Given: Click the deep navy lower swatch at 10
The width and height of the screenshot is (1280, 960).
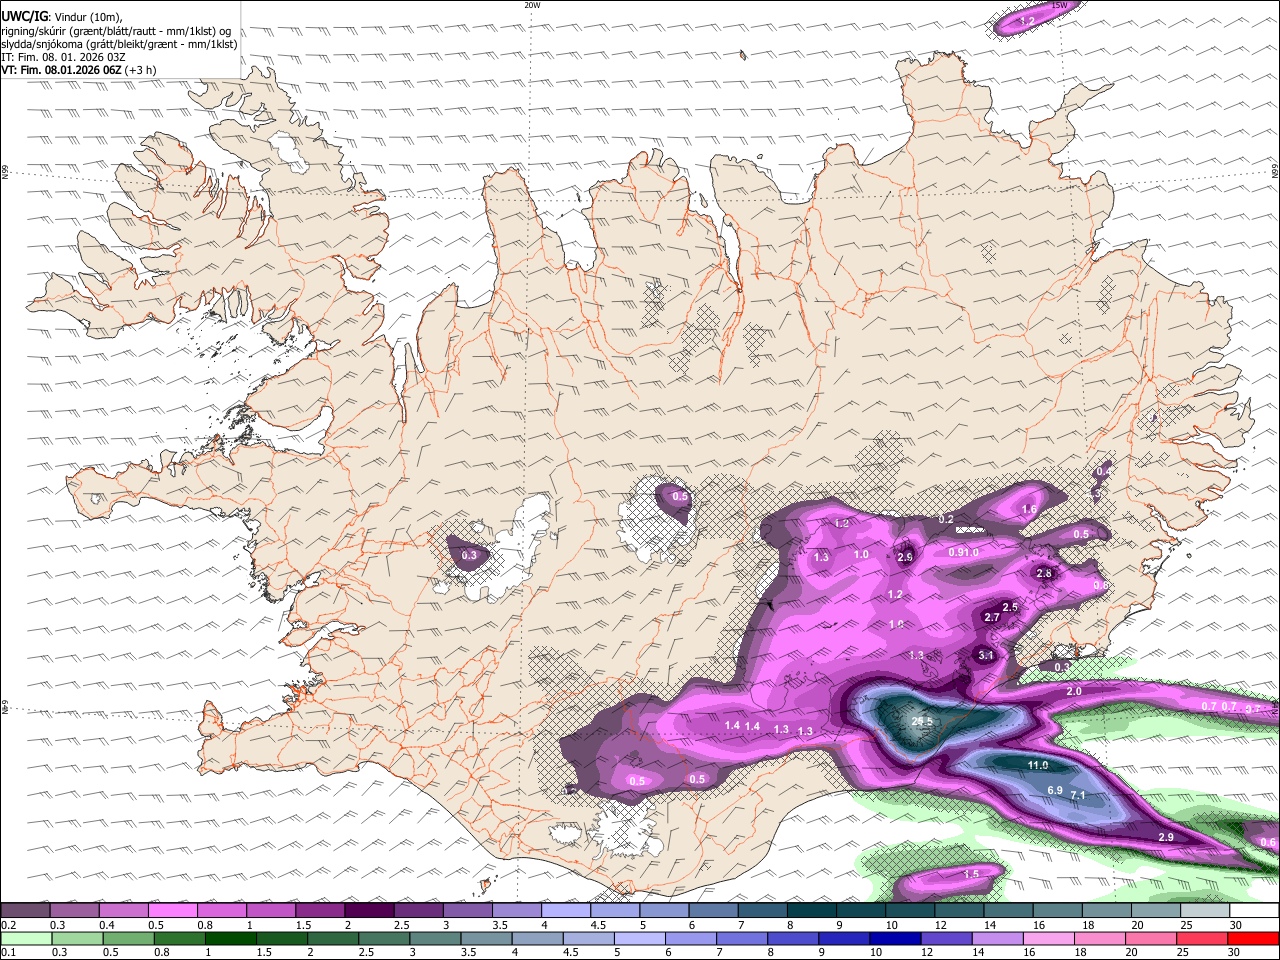Looking at the screenshot, I should [894, 938].
